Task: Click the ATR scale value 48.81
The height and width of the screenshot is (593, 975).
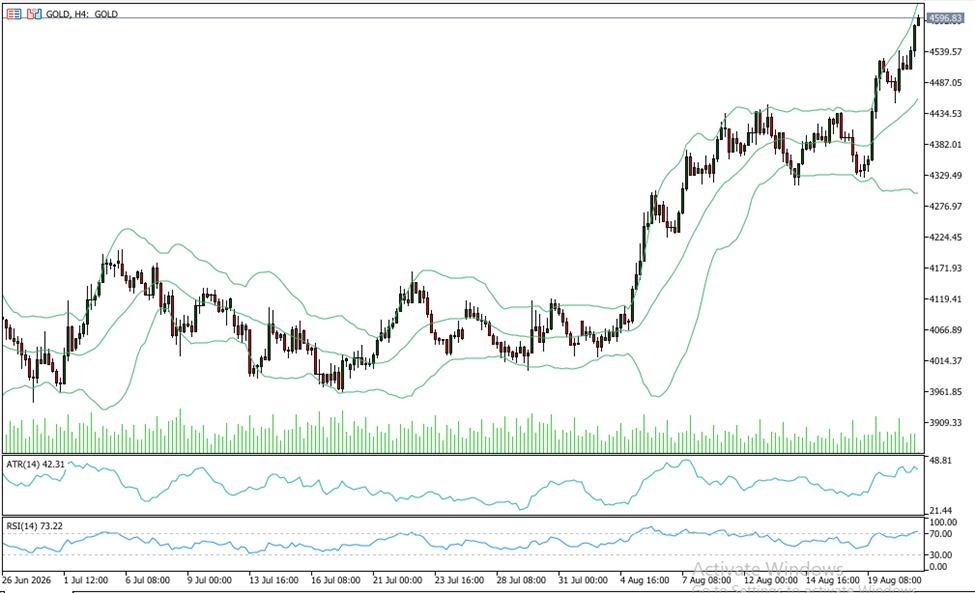Action: [940, 461]
